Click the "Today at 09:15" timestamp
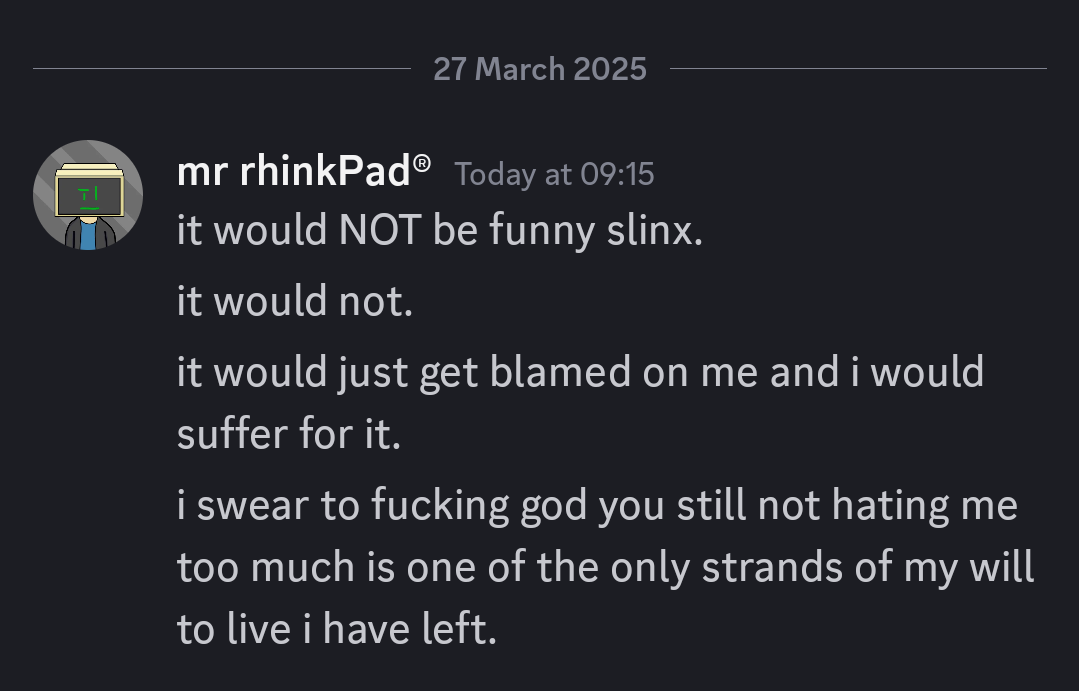The width and height of the screenshot is (1079, 691). point(554,174)
